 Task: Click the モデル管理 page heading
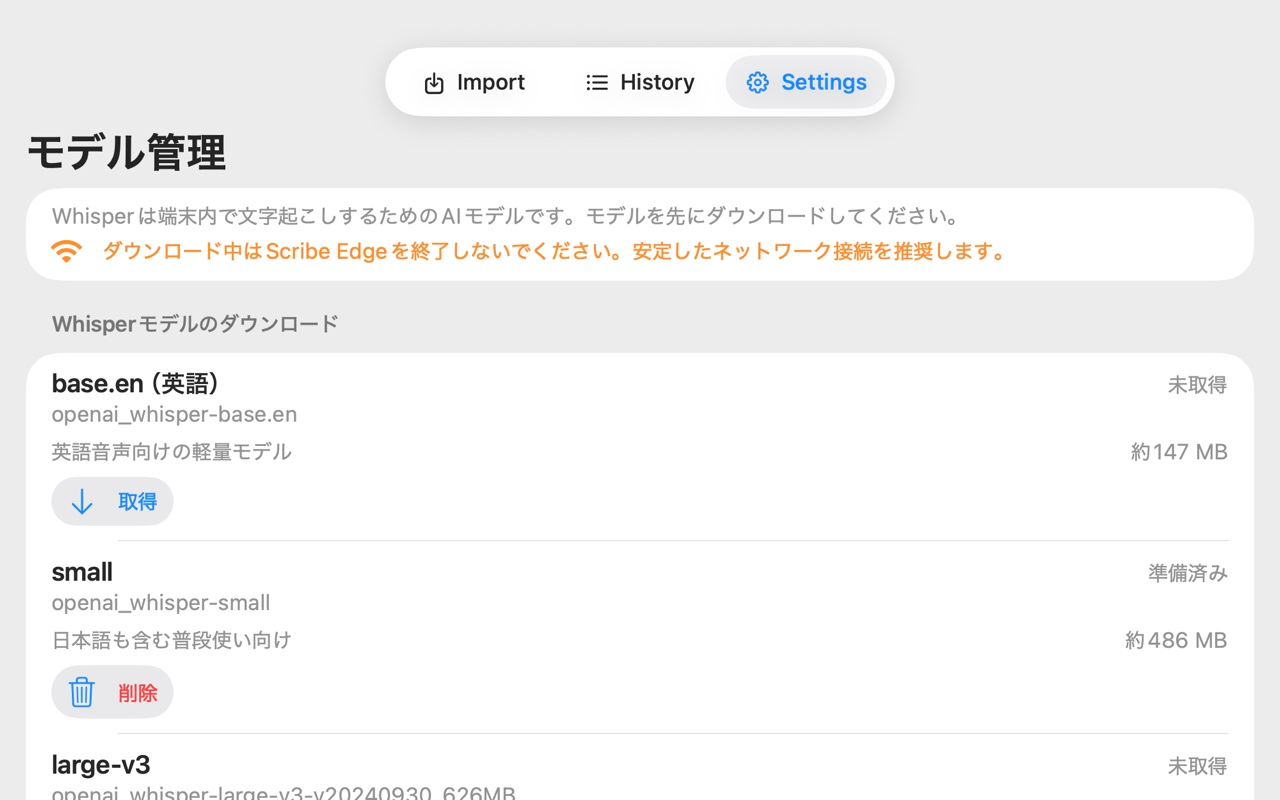[x=126, y=153]
